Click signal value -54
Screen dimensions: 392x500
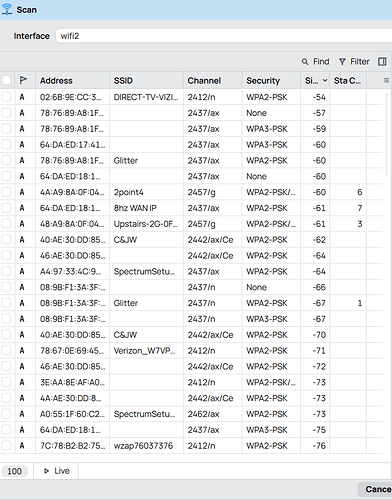point(319,97)
